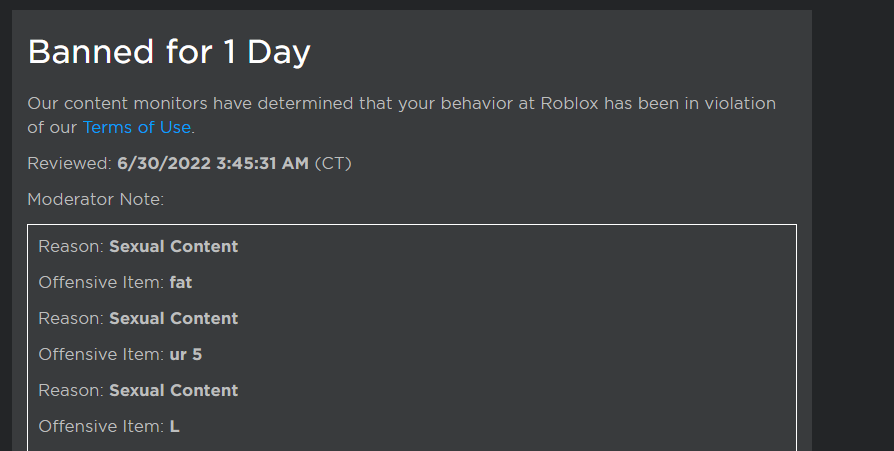The height and width of the screenshot is (451, 894).
Task: Open the Terms of Use link
Action: (x=136, y=127)
